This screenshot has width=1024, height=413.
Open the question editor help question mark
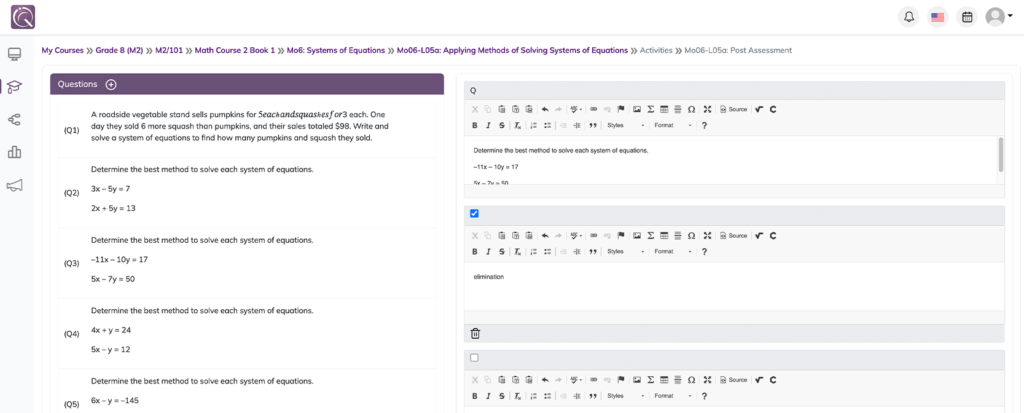click(705, 125)
